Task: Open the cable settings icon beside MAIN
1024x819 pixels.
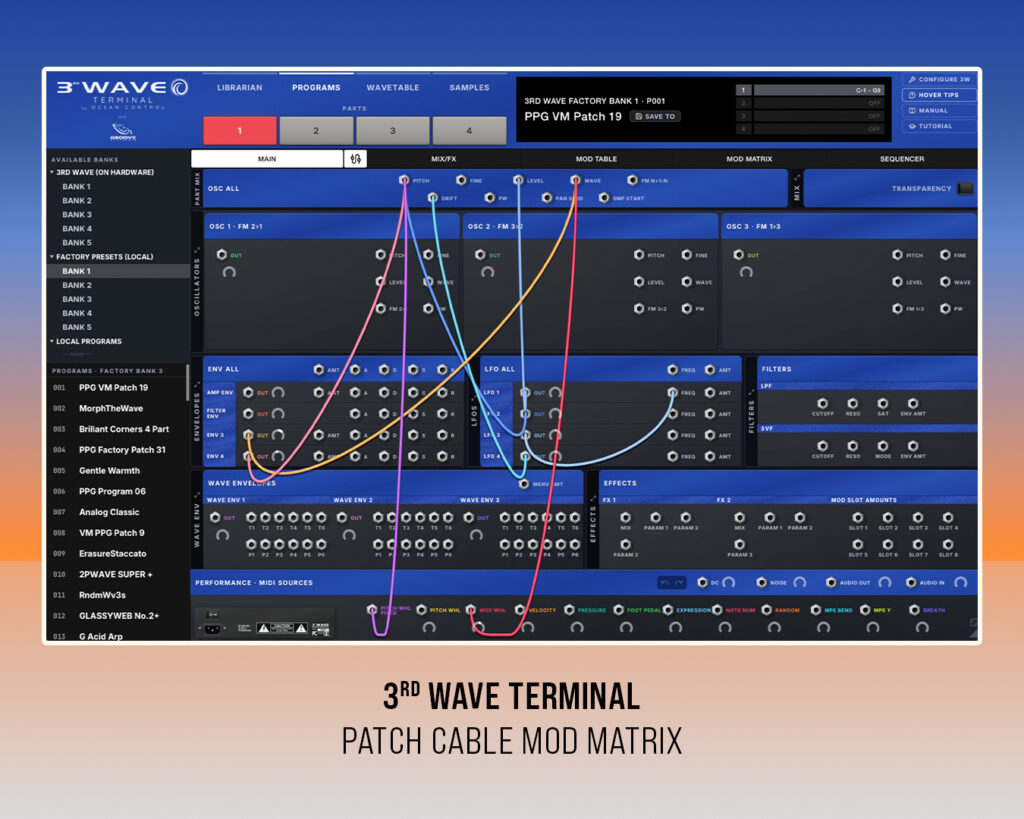Action: [x=355, y=159]
